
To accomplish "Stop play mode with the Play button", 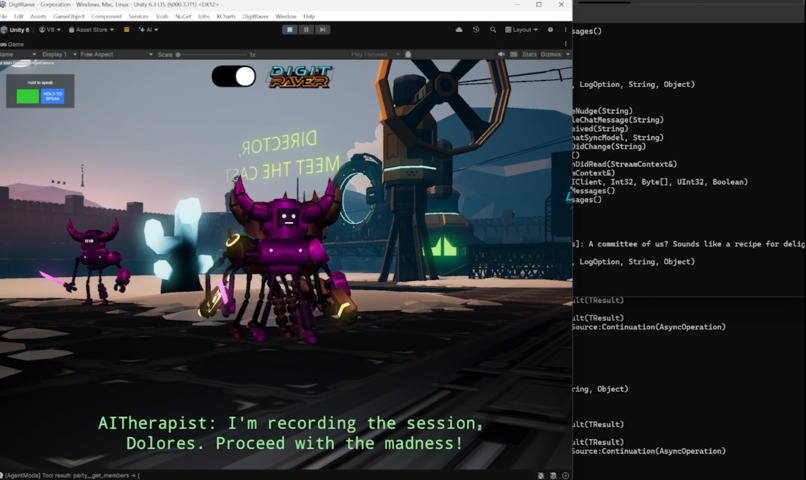I will click(289, 30).
